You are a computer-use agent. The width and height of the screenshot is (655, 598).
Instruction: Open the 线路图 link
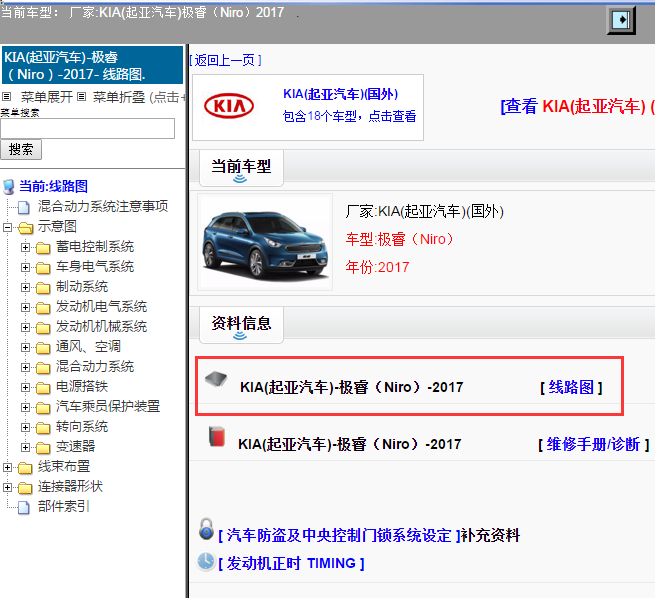point(571,388)
